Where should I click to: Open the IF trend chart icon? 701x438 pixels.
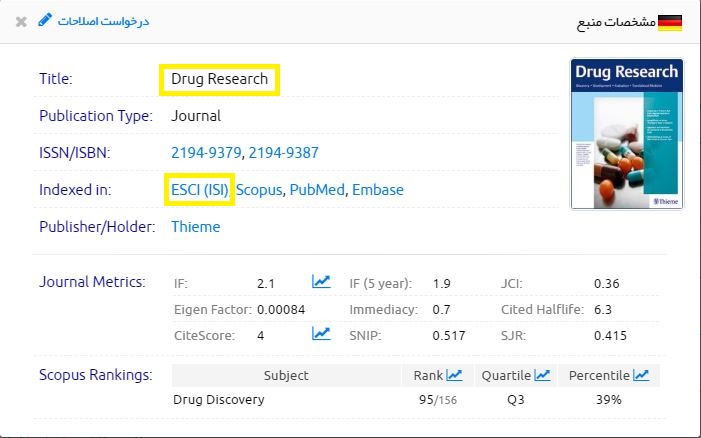click(321, 283)
